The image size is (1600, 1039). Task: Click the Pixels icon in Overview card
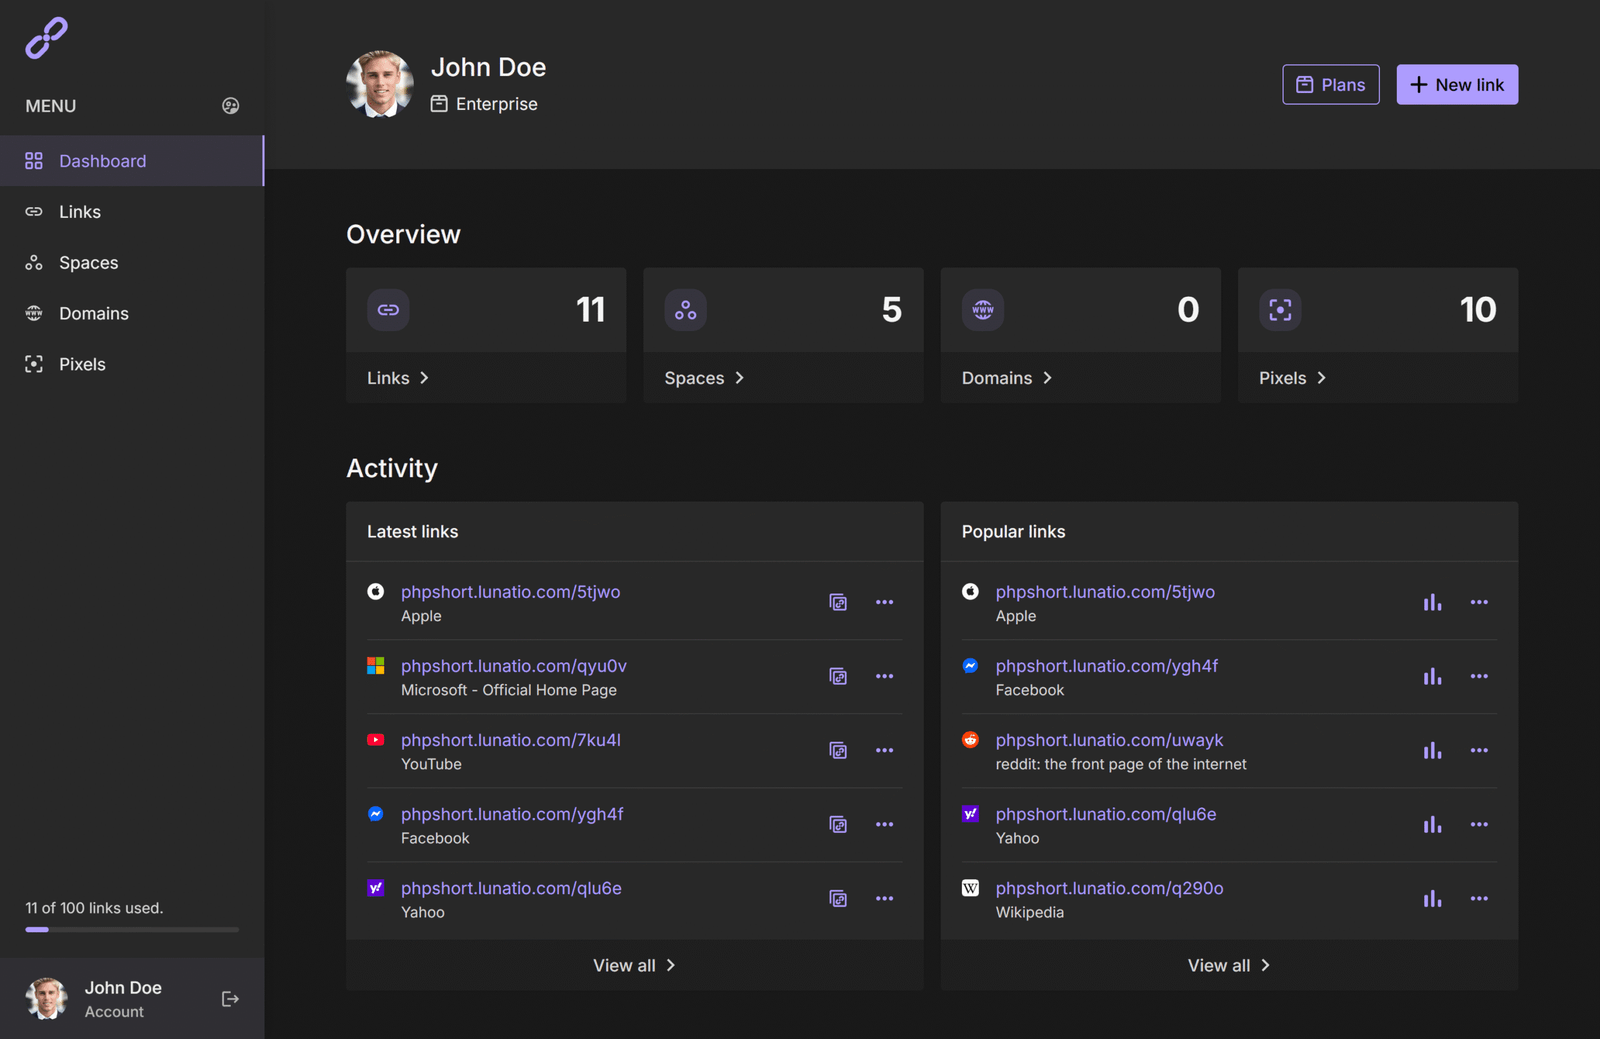tap(1280, 310)
